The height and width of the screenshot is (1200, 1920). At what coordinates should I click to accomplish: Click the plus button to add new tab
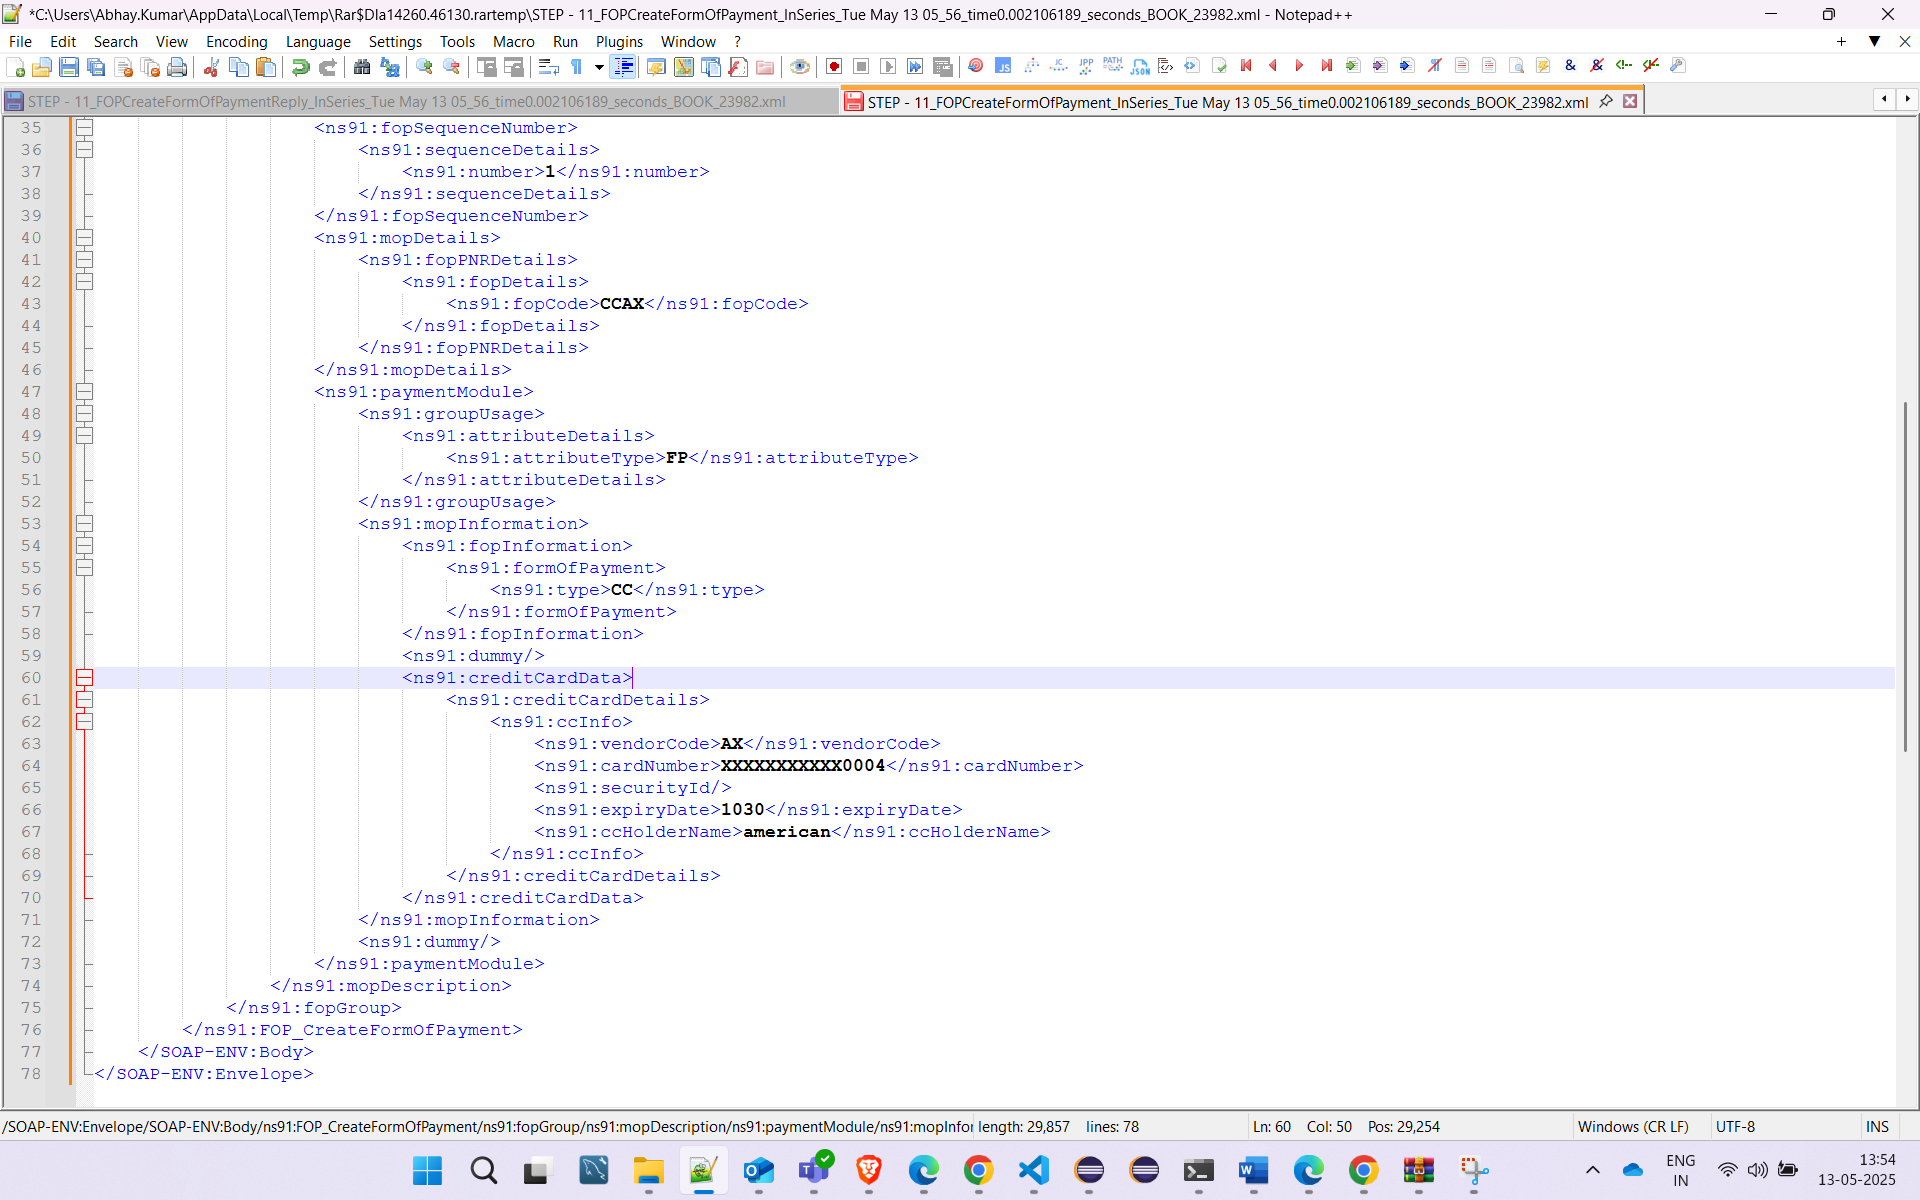pyautogui.click(x=1841, y=41)
